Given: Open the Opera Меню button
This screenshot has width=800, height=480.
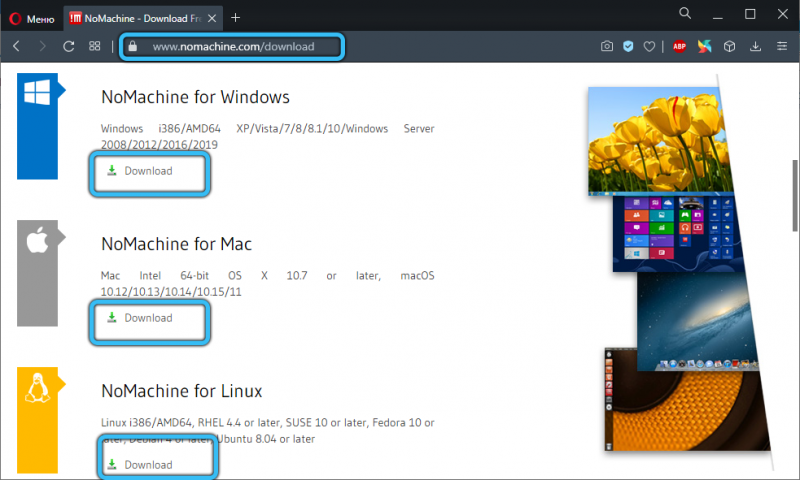Looking at the screenshot, I should pyautogui.click(x=32, y=19).
